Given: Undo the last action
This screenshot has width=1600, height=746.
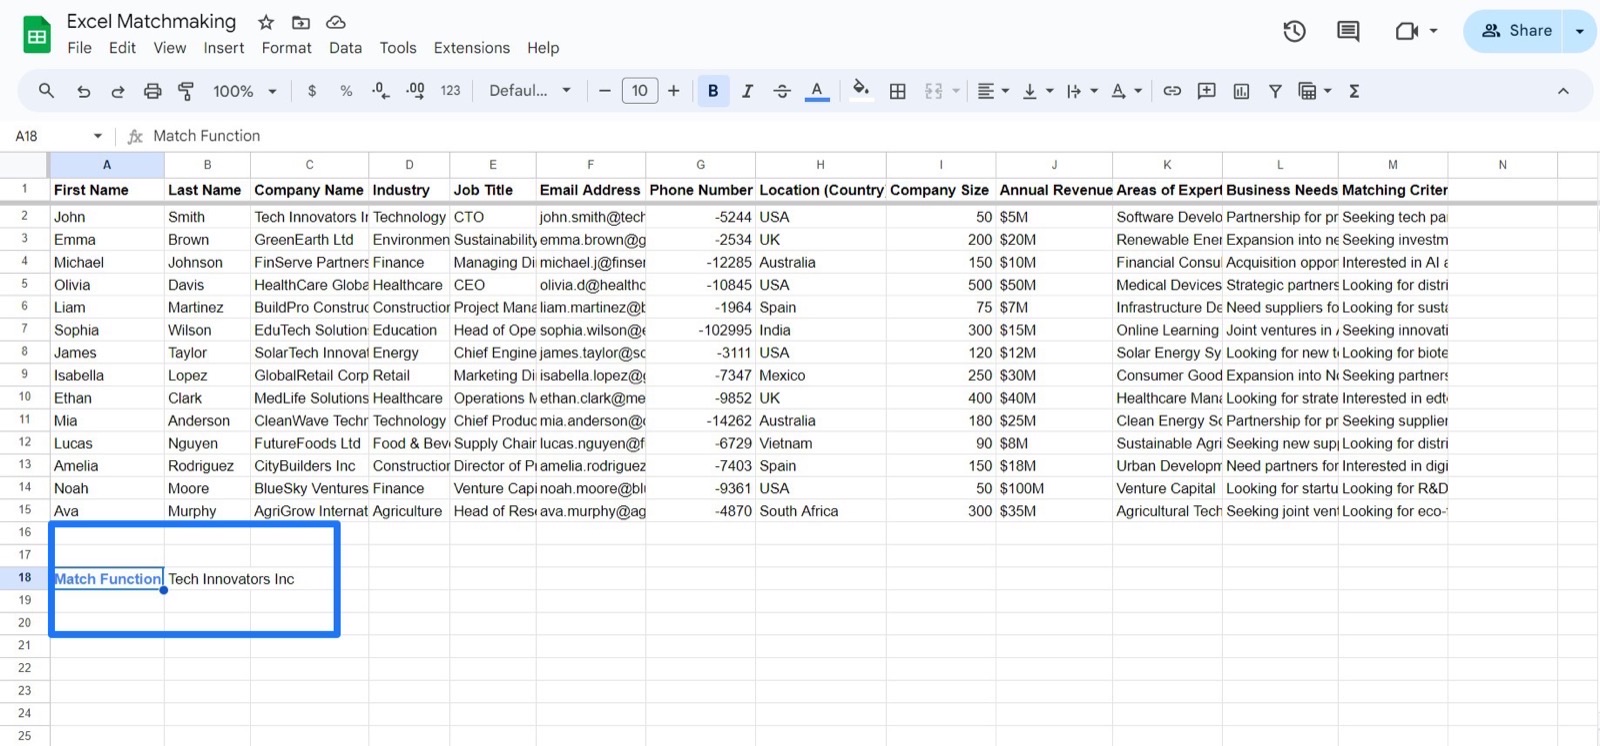Looking at the screenshot, I should (83, 91).
